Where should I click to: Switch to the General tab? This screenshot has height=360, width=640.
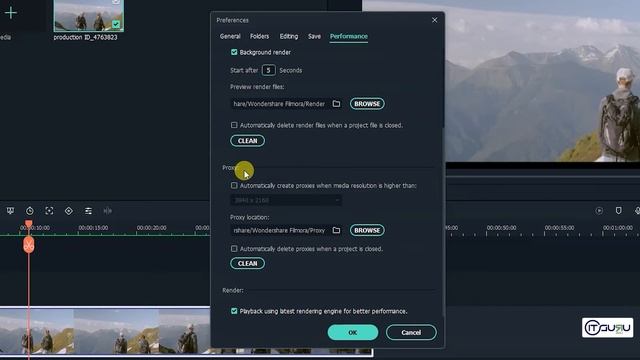230,36
